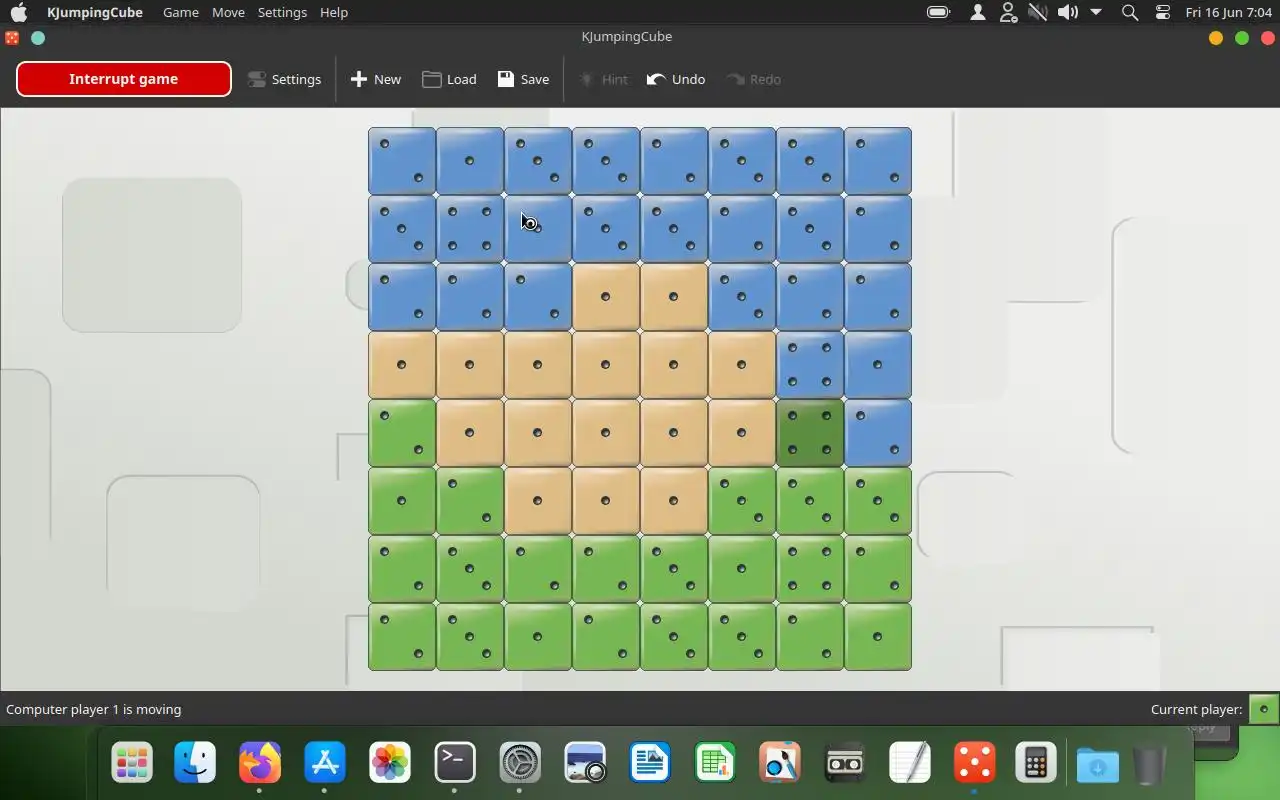1280x800 pixels.
Task: Click the date and time Fri 16 Jun 7:04
Action: click(x=1229, y=12)
